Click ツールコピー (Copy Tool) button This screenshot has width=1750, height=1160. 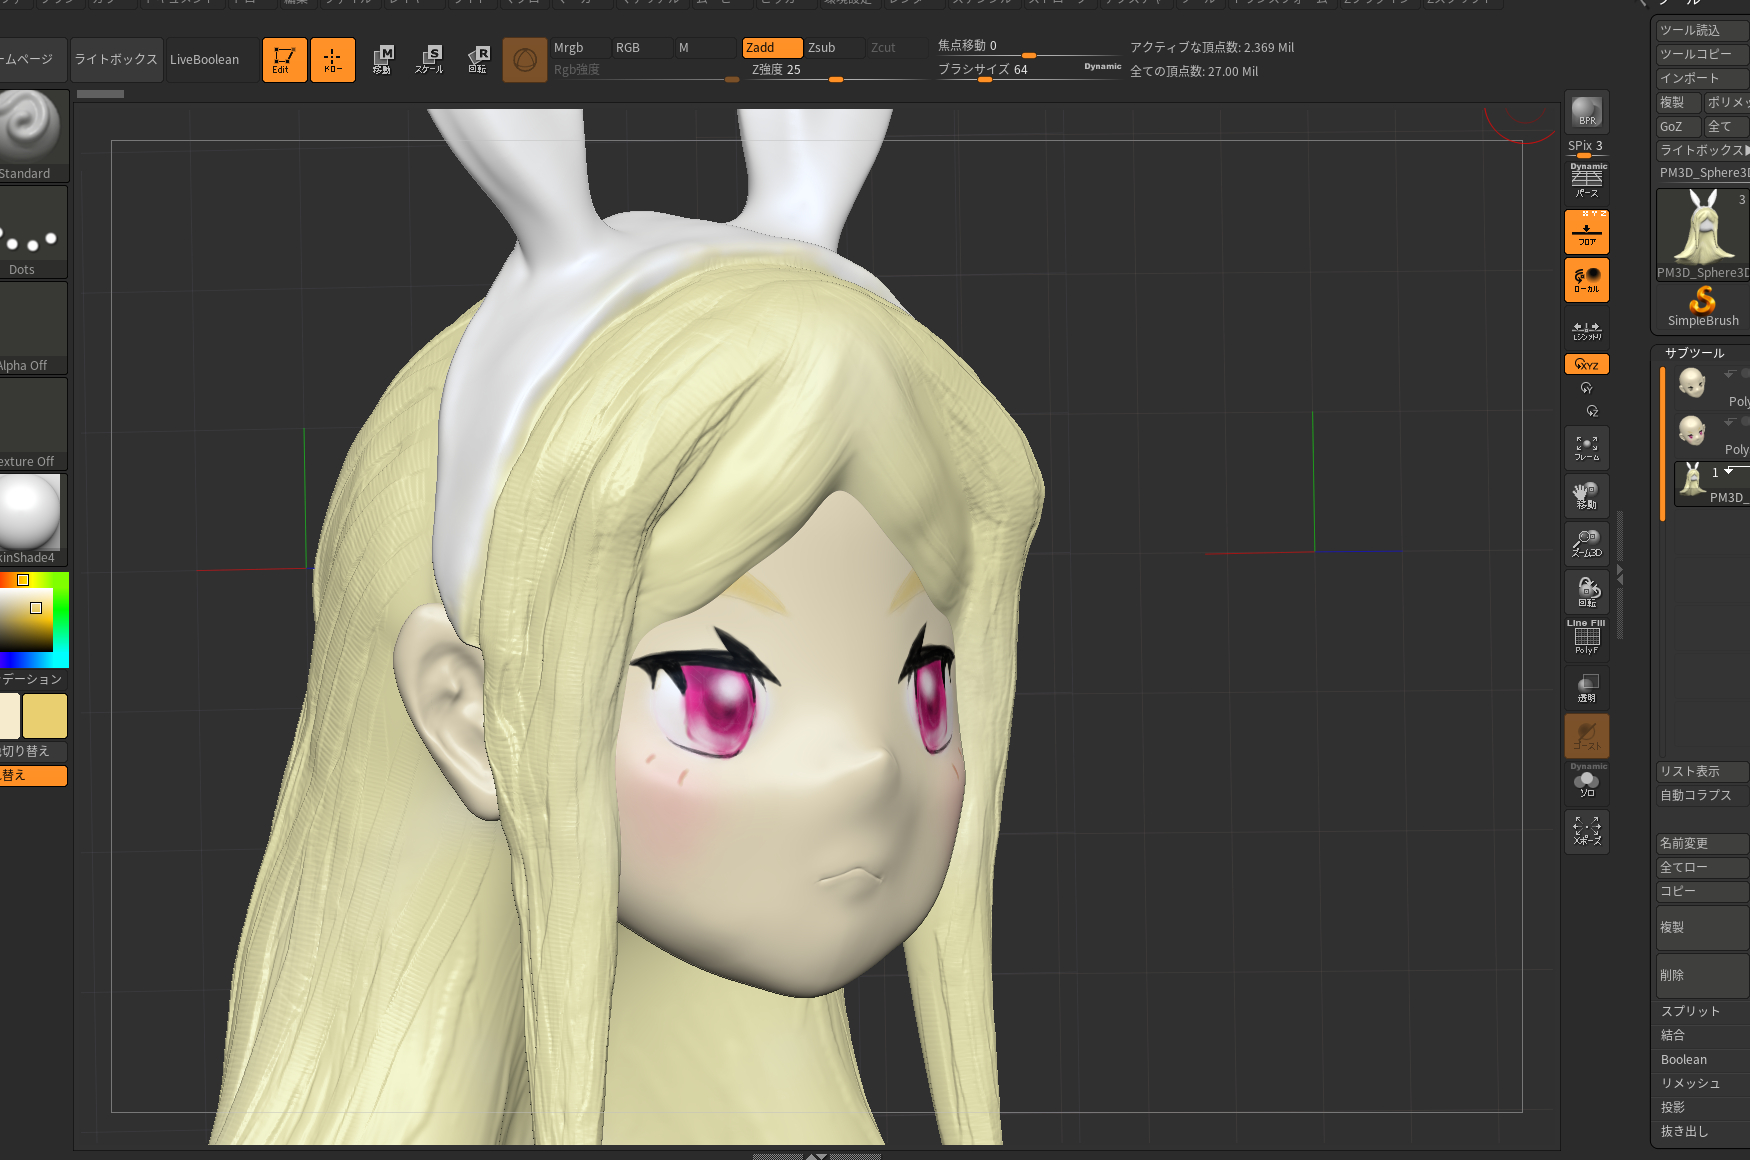[x=1702, y=54]
